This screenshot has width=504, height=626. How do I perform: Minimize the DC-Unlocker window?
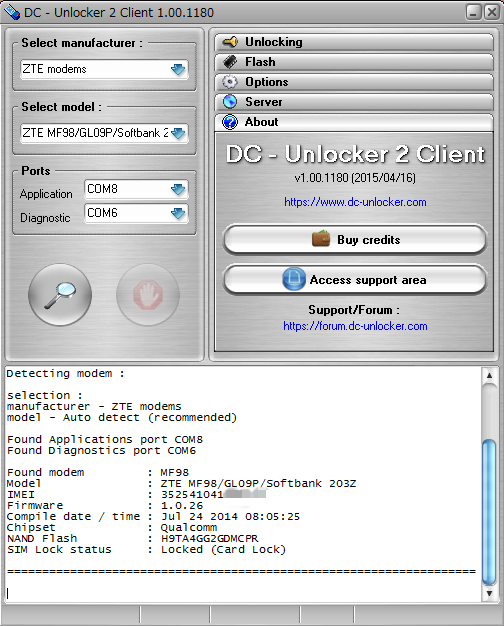473,12
